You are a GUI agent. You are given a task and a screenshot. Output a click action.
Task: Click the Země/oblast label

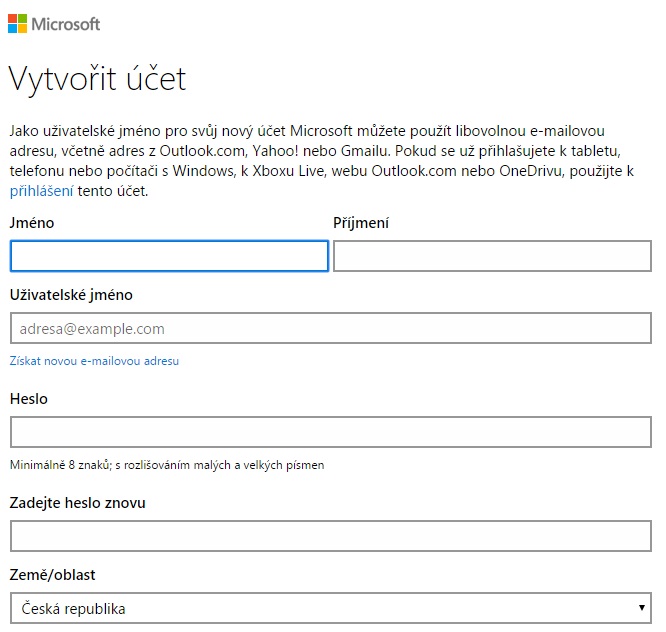[x=53, y=575]
